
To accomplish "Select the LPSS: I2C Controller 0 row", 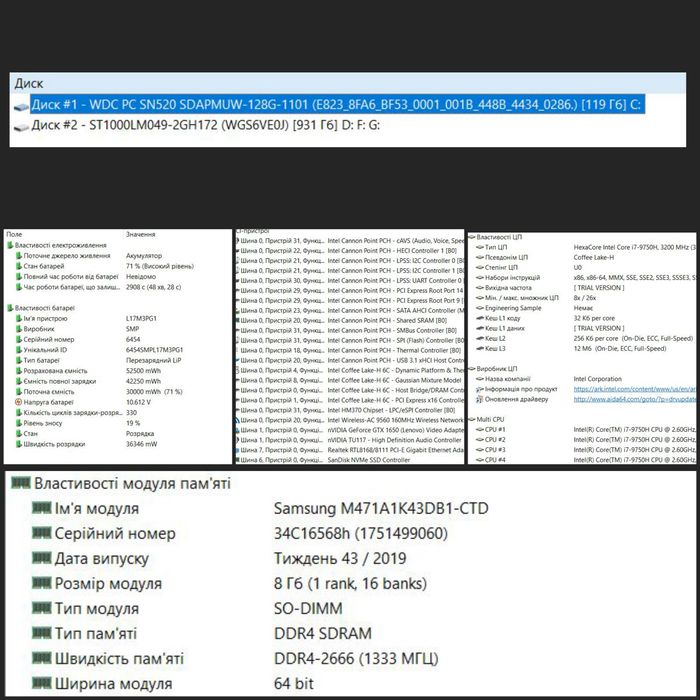I will click(350, 261).
